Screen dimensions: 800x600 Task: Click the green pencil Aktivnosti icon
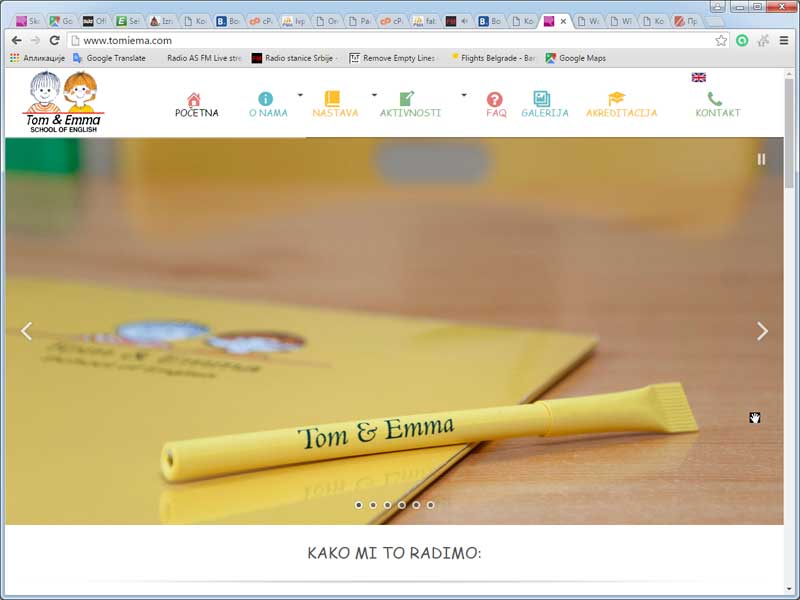pyautogui.click(x=407, y=98)
